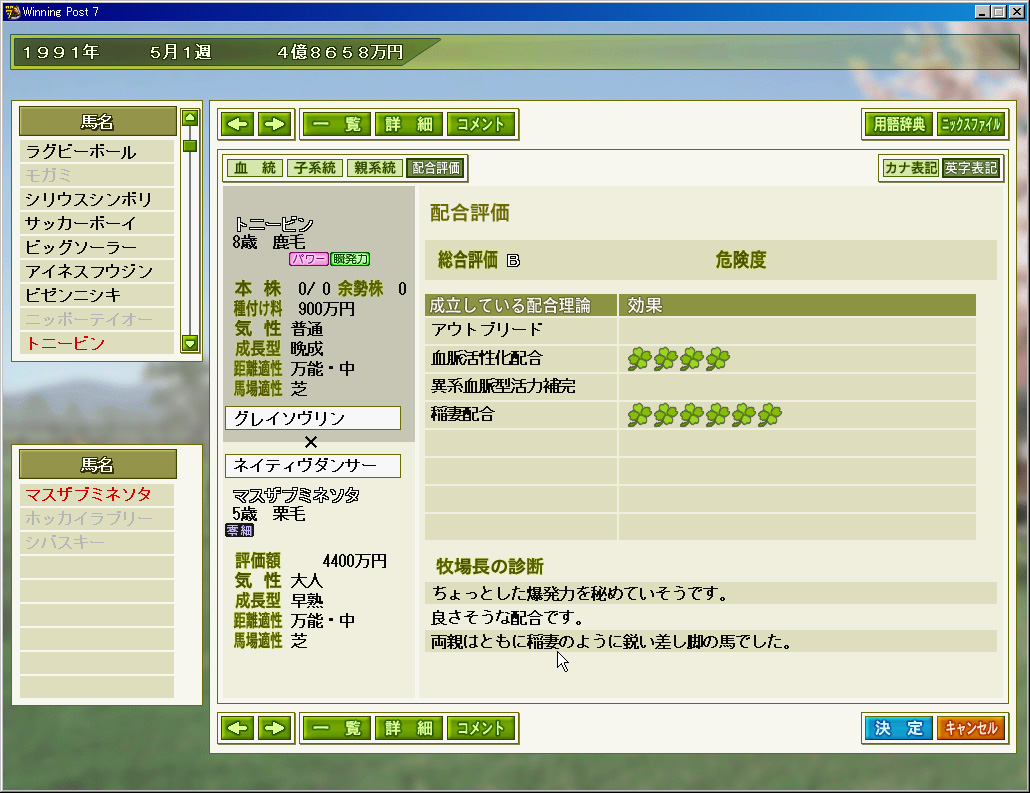Switch to the 子系統 tab

coord(315,168)
